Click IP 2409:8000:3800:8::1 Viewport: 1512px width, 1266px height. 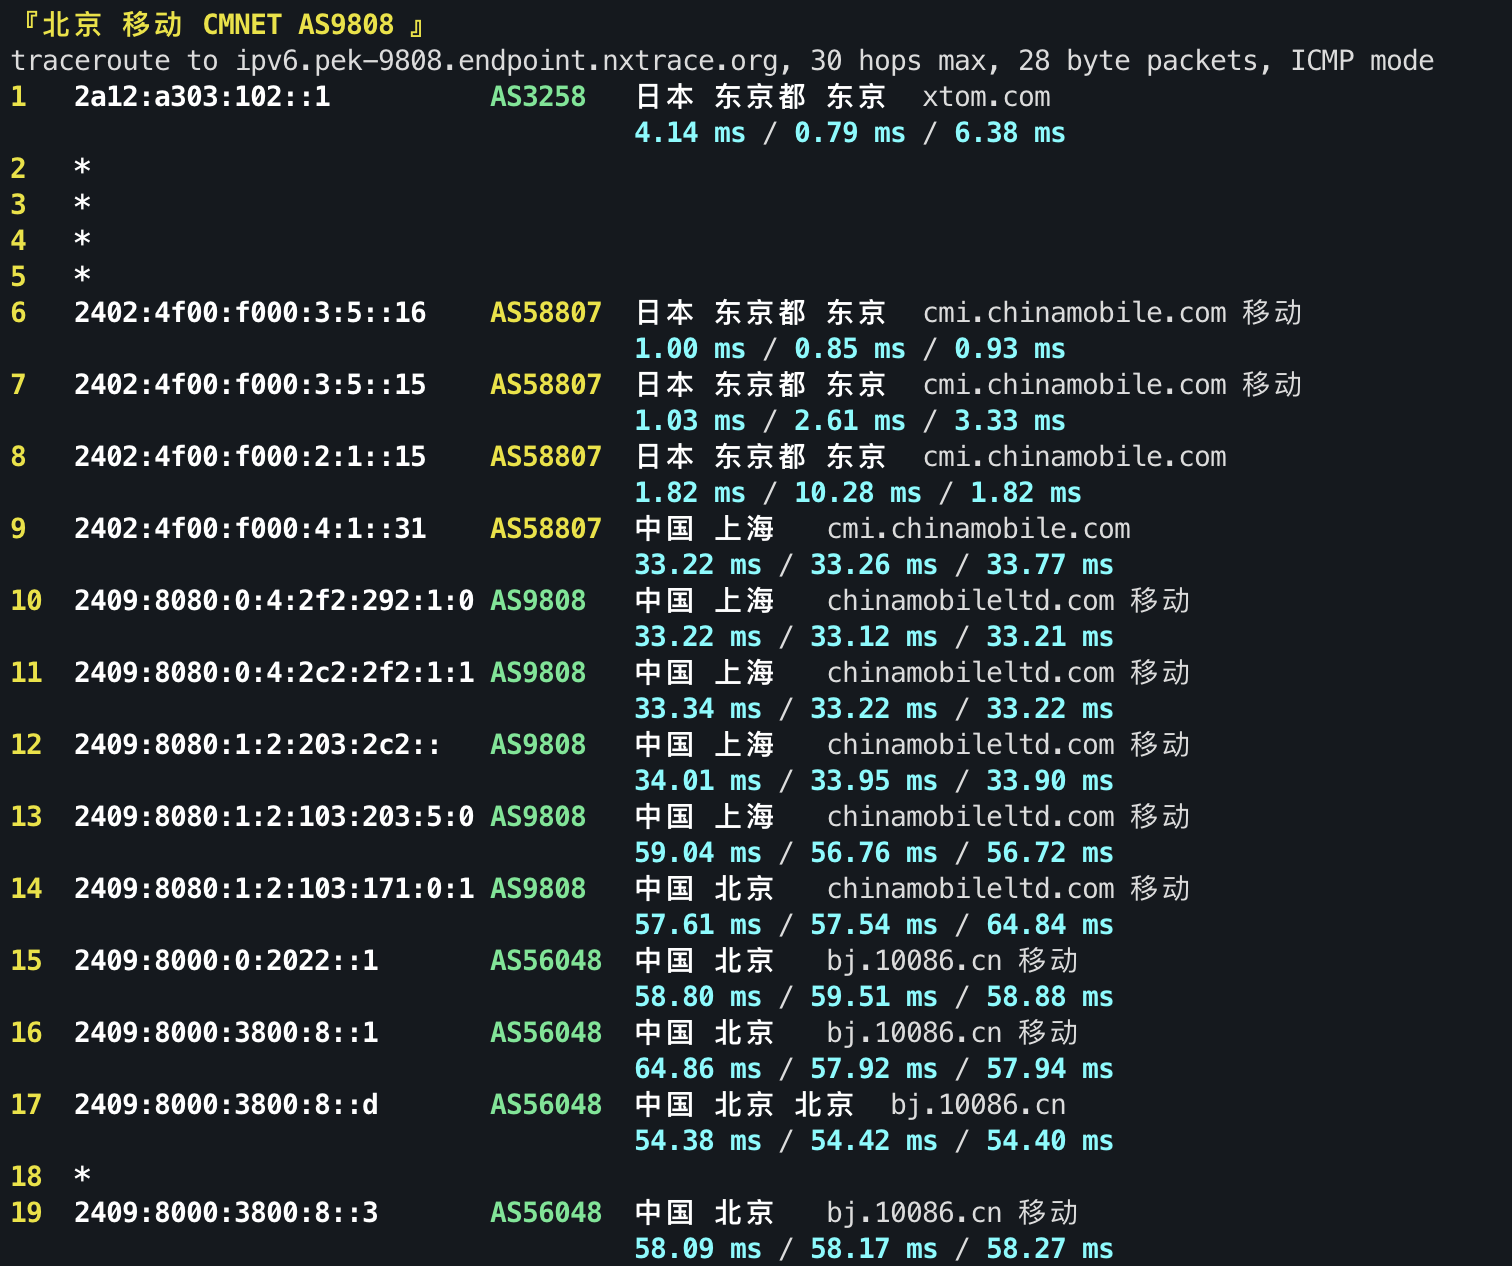tap(226, 1033)
